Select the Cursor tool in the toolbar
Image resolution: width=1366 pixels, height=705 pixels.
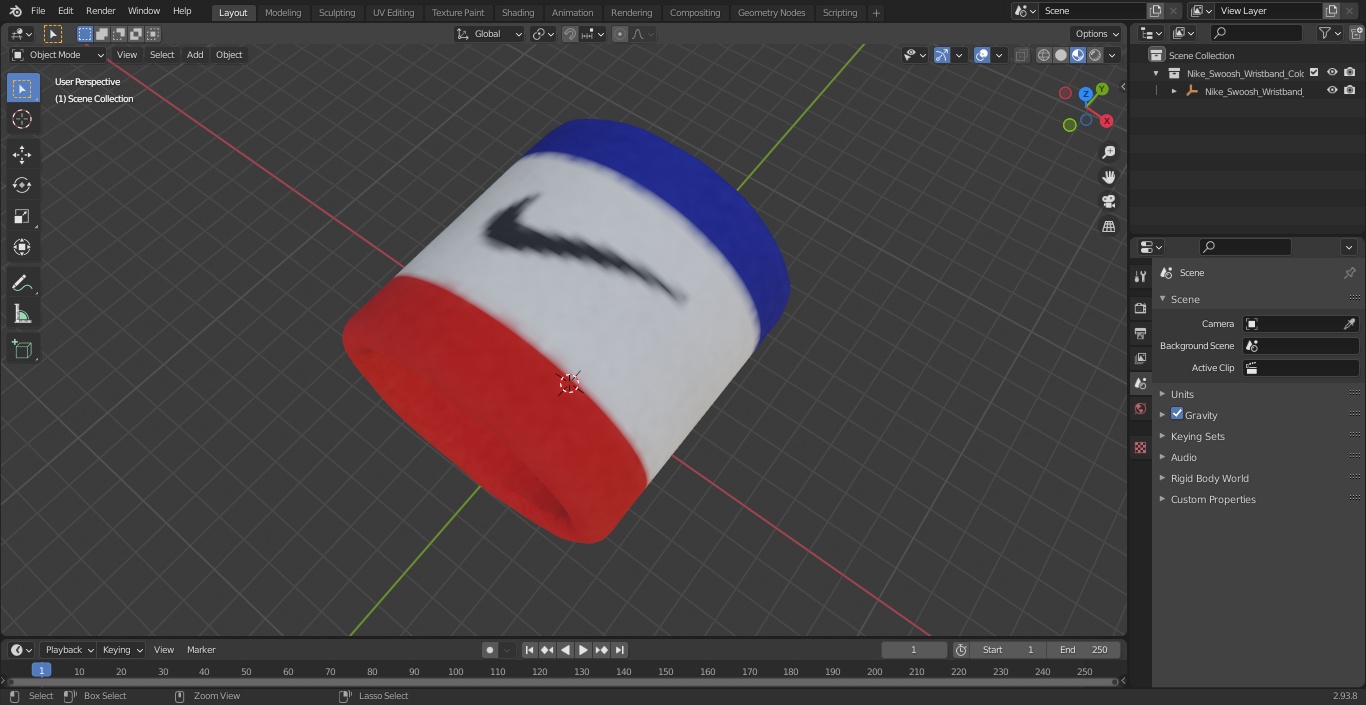point(22,119)
